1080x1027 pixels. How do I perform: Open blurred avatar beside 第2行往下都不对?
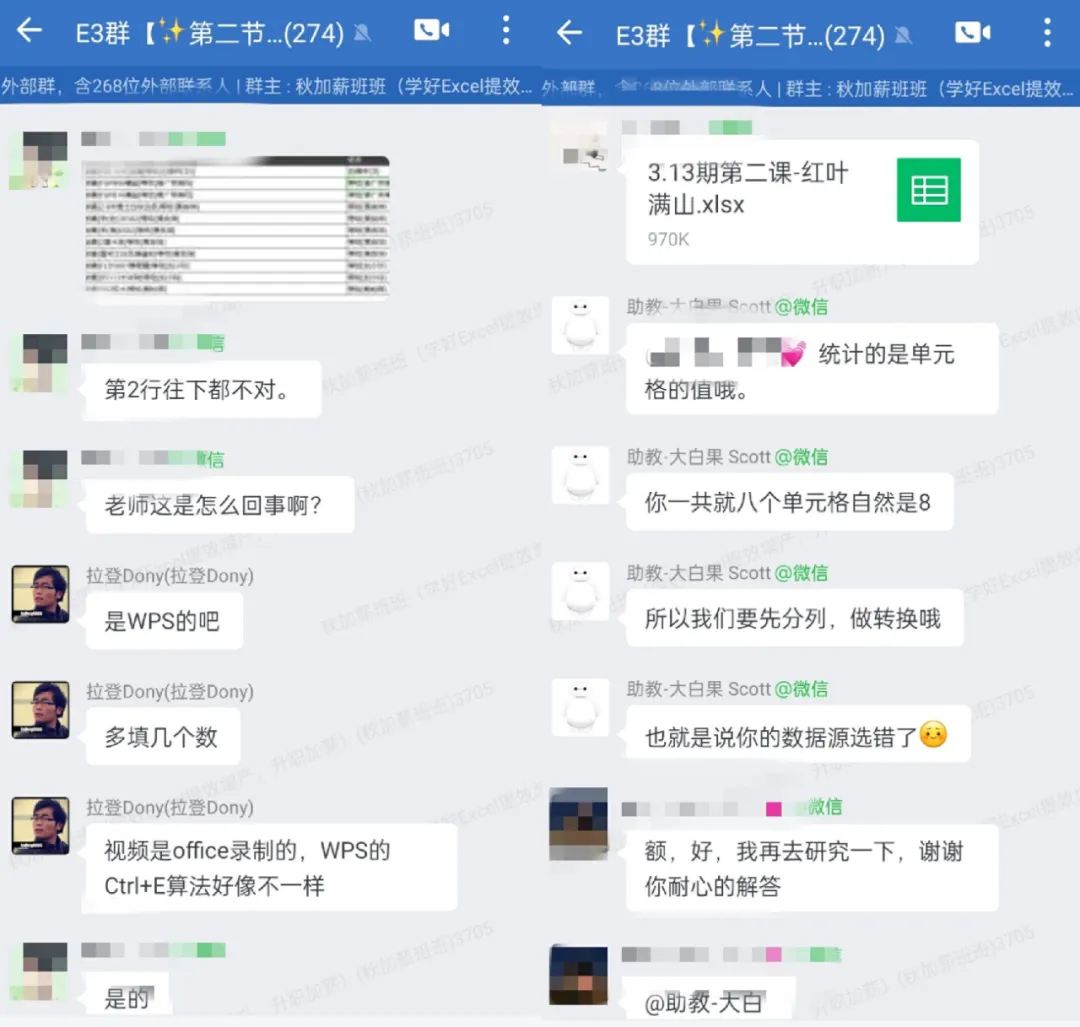tap(39, 363)
